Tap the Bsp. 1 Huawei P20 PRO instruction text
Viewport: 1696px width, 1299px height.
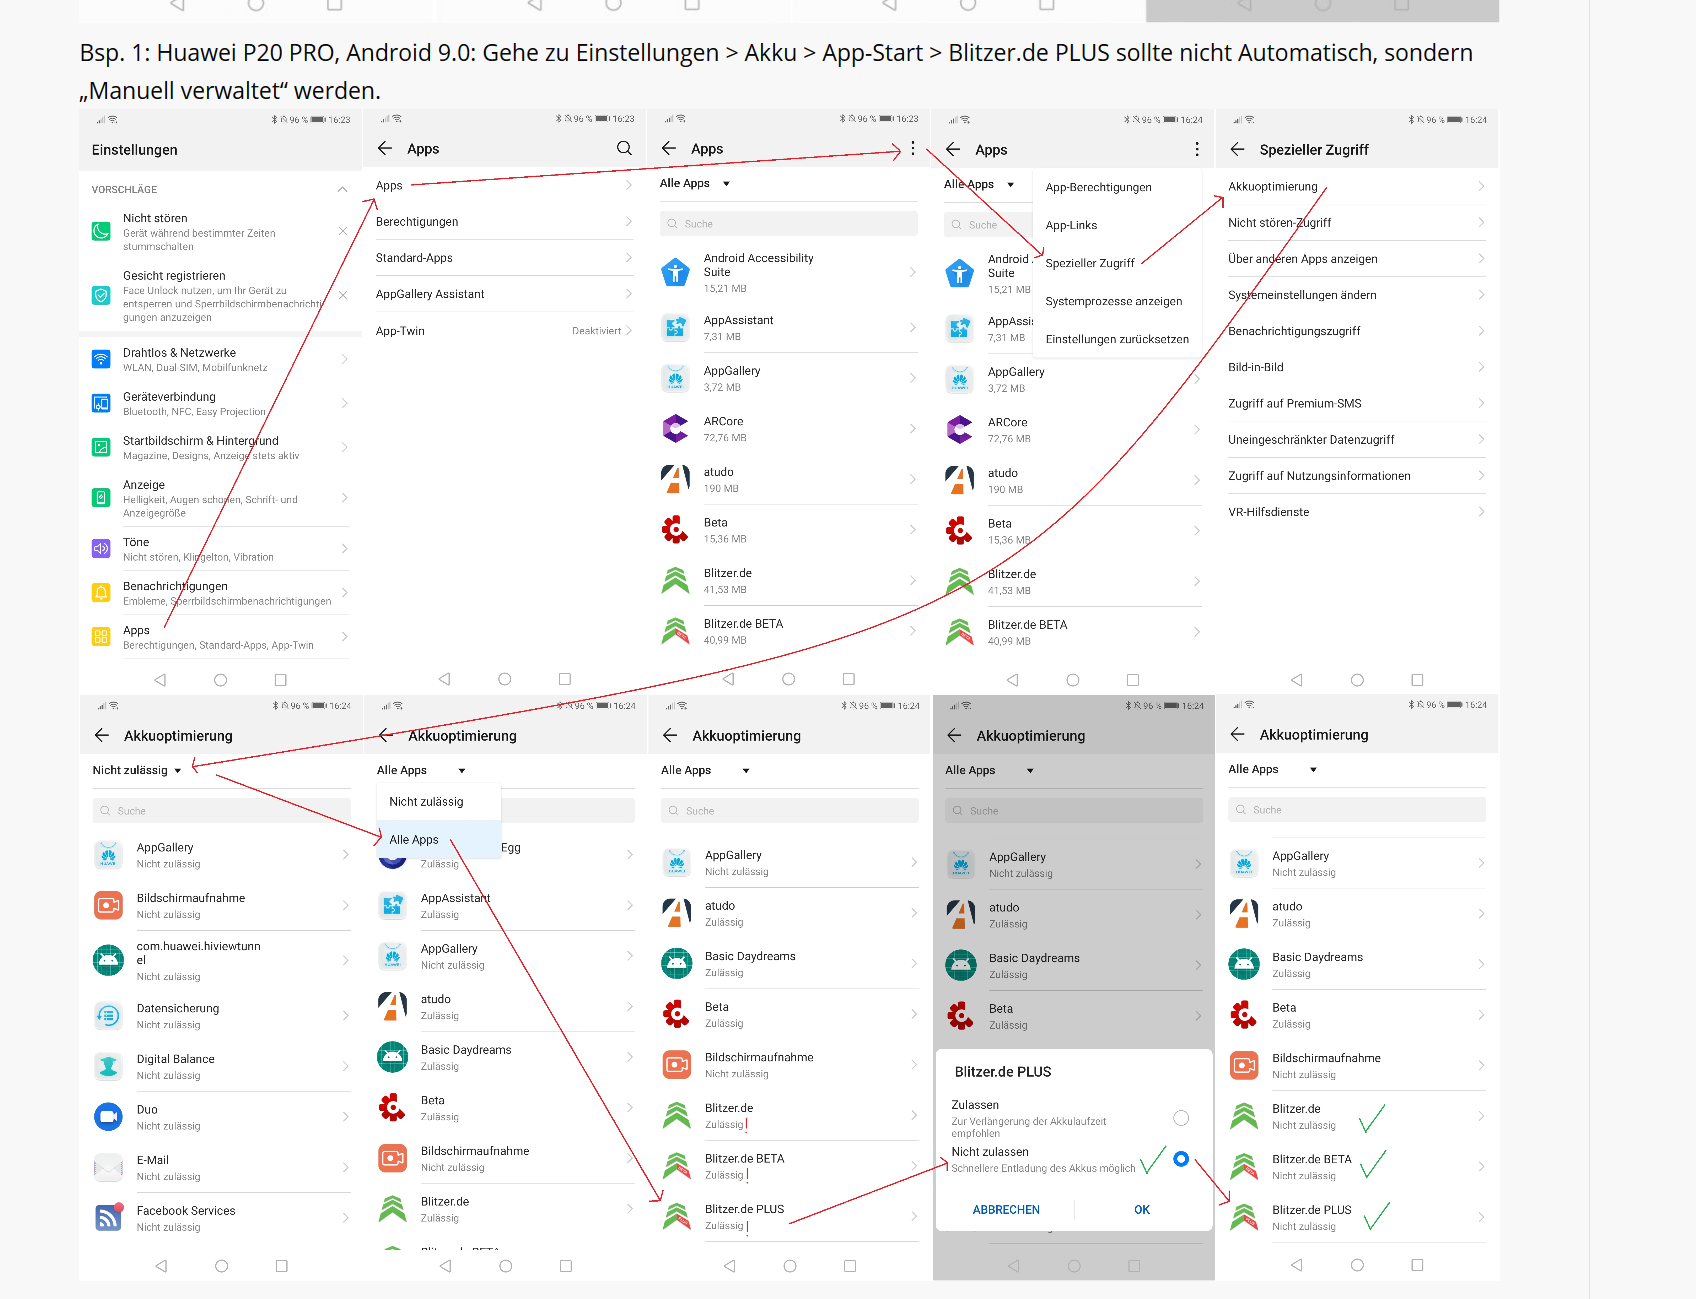tap(776, 71)
